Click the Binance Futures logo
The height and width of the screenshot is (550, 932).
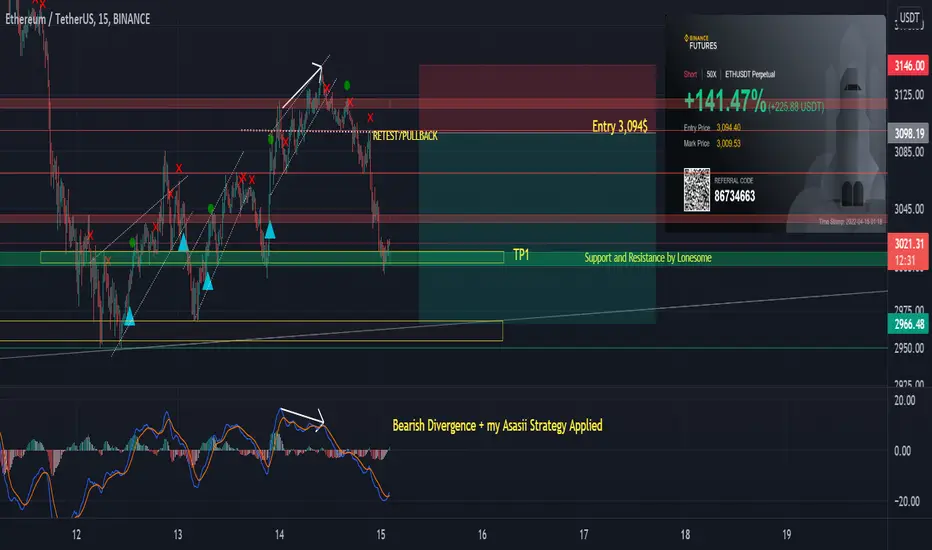point(700,42)
